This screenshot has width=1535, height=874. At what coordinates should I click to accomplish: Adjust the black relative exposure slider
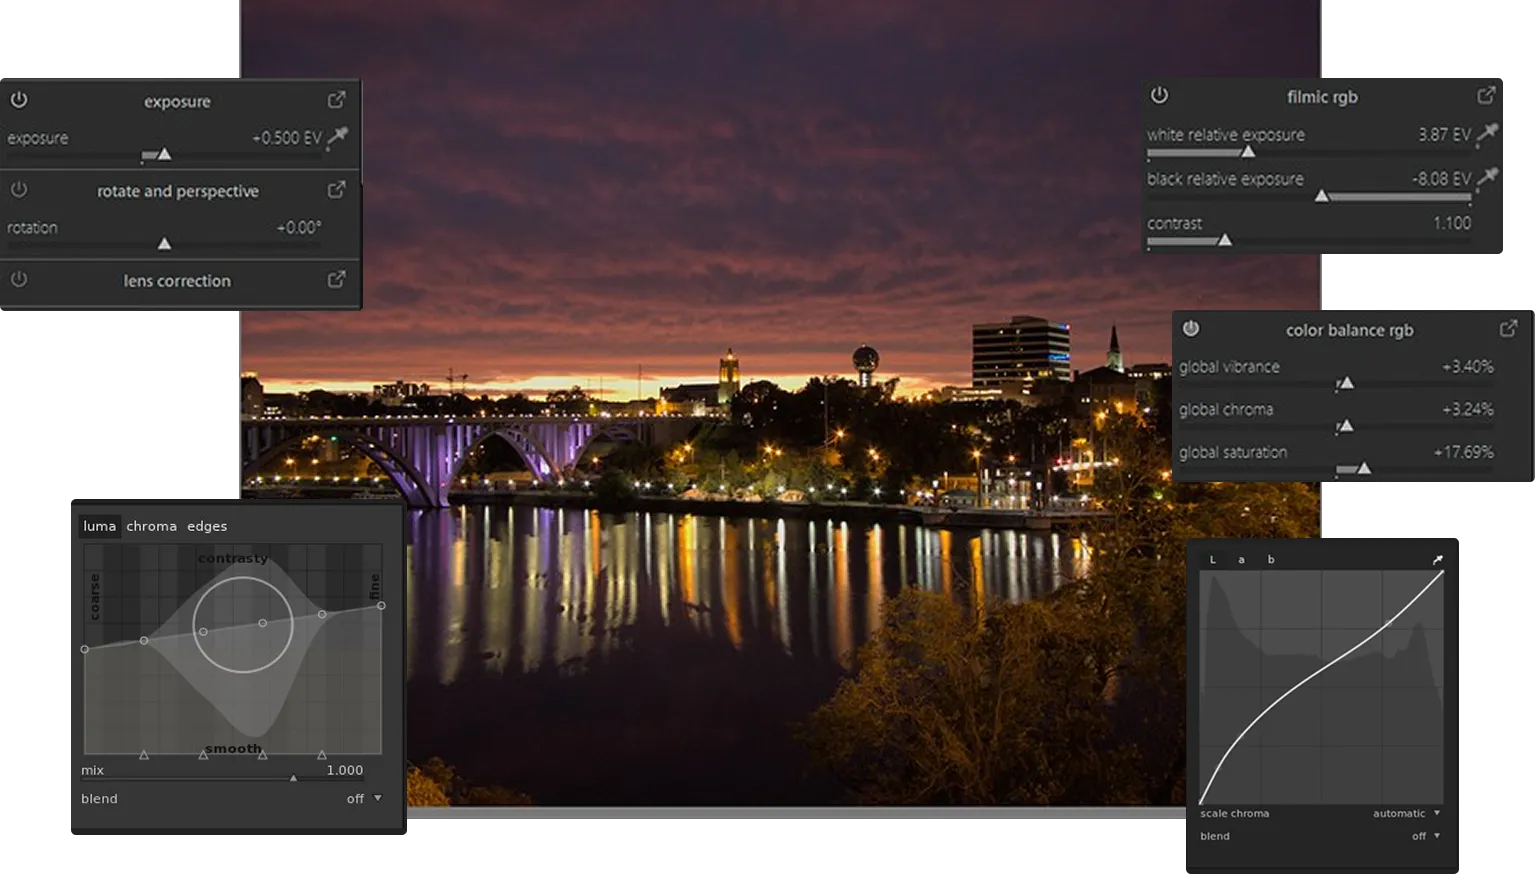(1309, 196)
